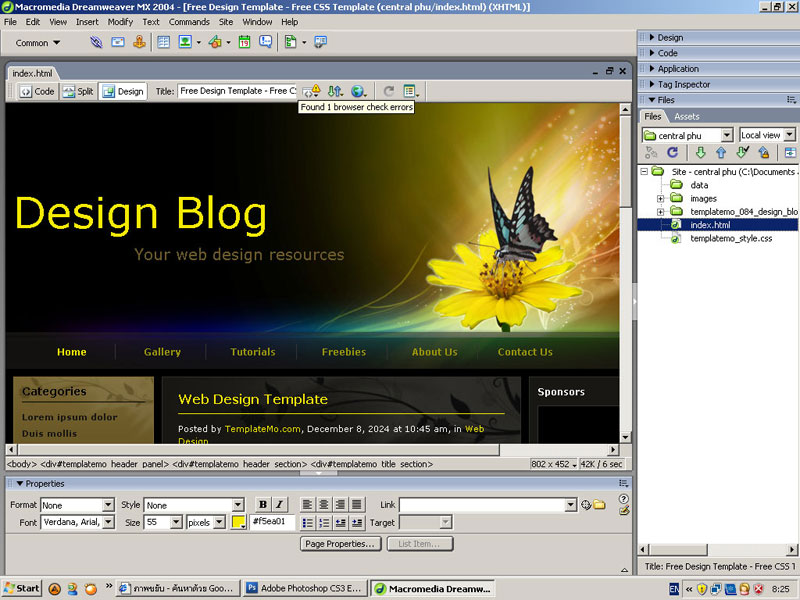
Task: Click the Email Link insert icon
Action: 118,42
